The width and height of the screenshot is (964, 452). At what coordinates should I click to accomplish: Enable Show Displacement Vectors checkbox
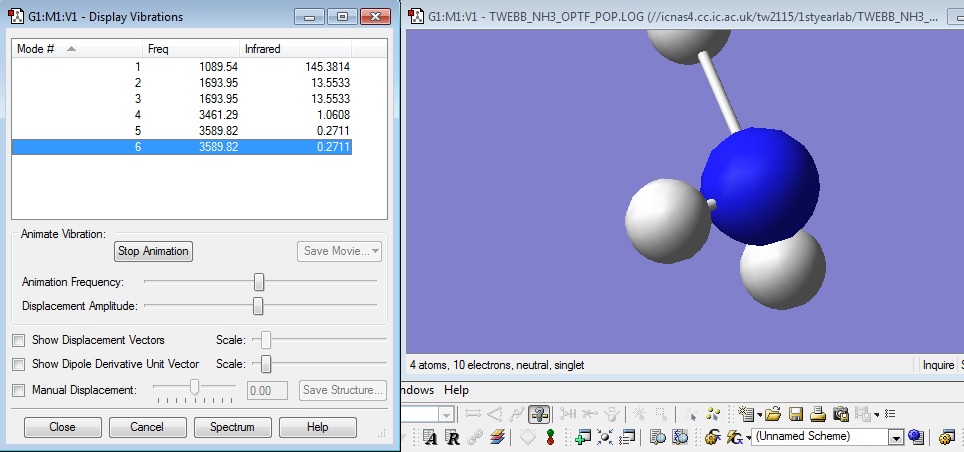(19, 340)
